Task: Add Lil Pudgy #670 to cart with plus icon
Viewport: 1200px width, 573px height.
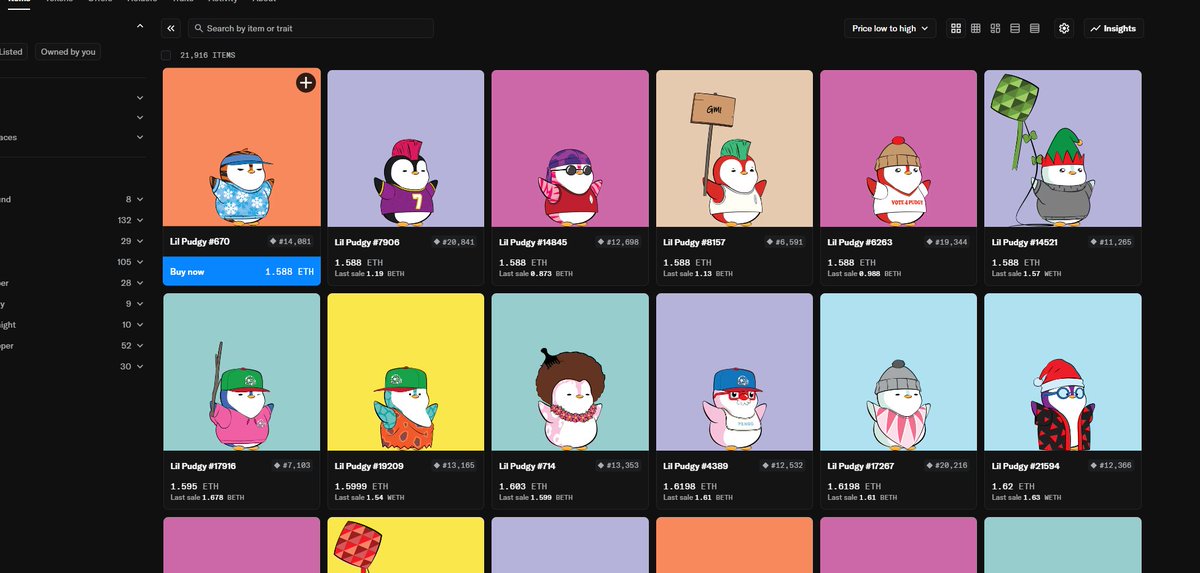Action: click(x=306, y=83)
